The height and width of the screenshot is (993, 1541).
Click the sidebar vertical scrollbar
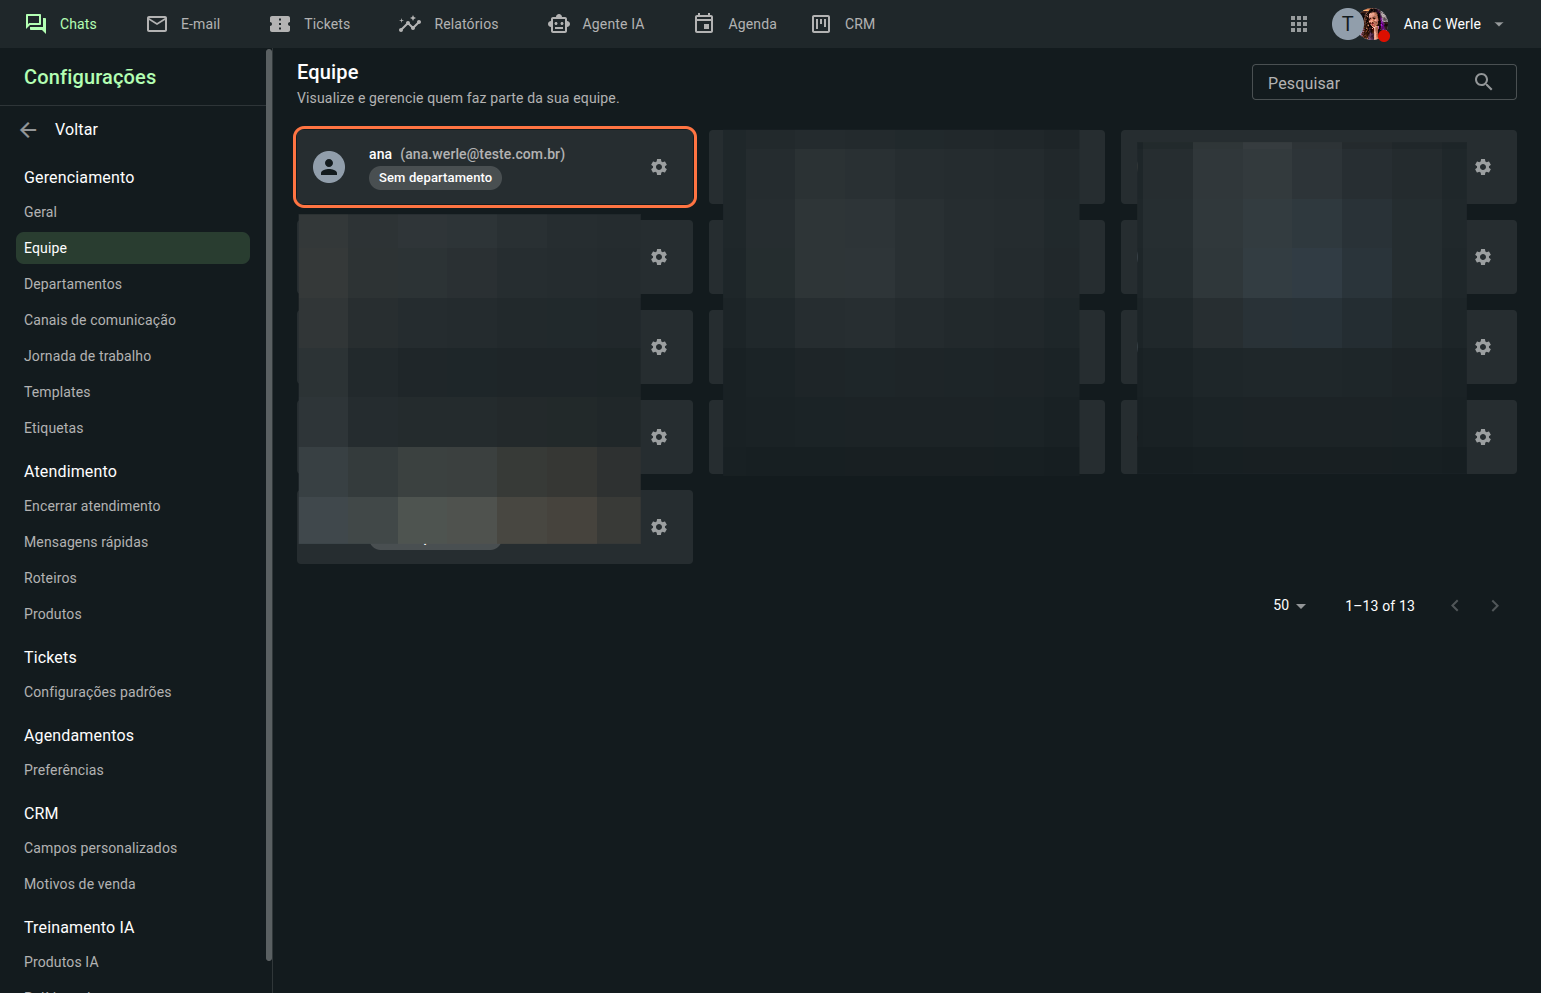tap(268, 500)
